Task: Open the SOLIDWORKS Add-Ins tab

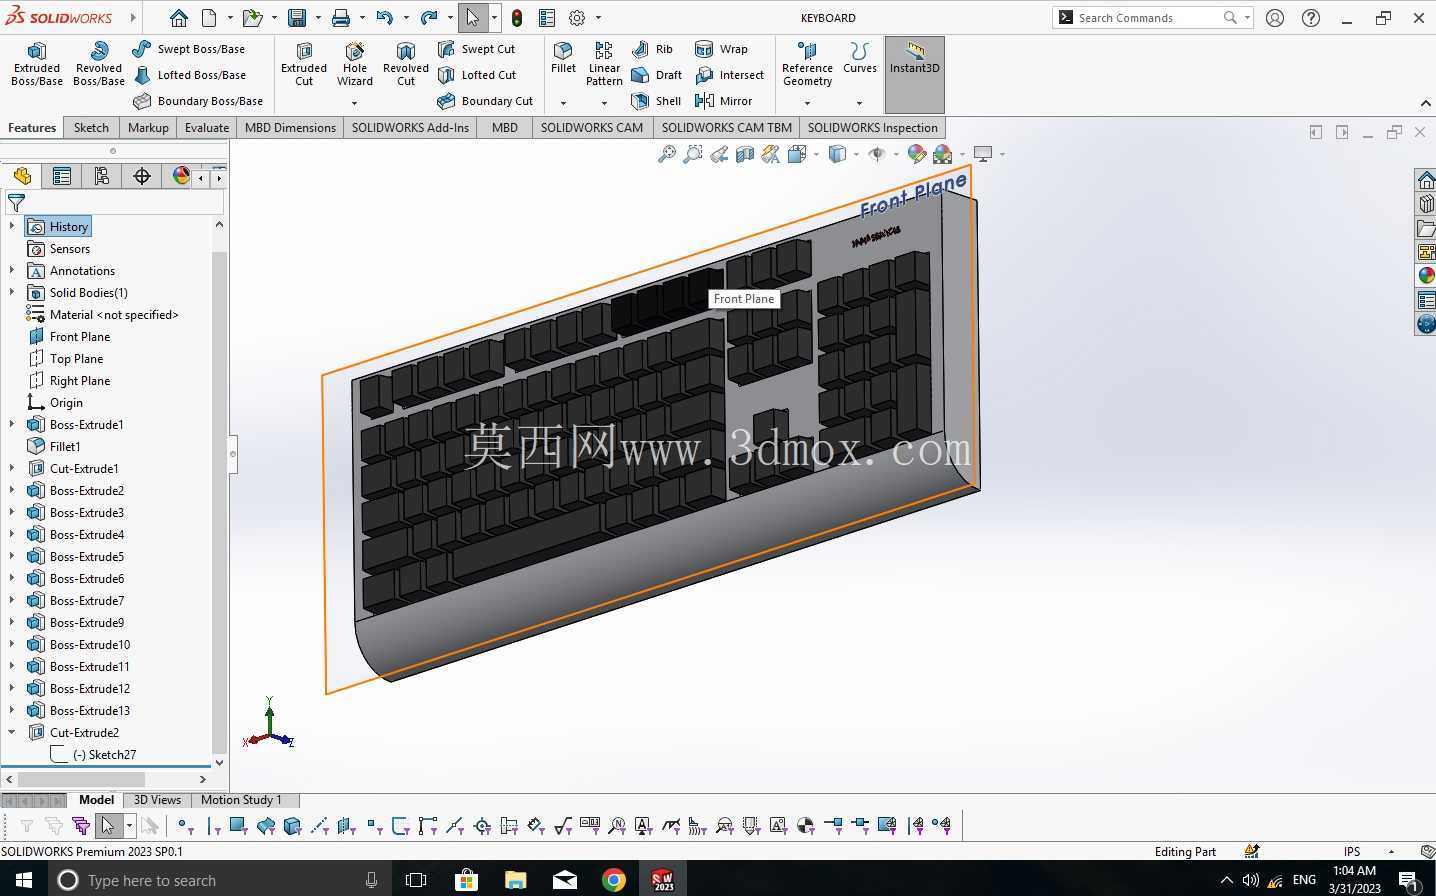Action: (410, 128)
